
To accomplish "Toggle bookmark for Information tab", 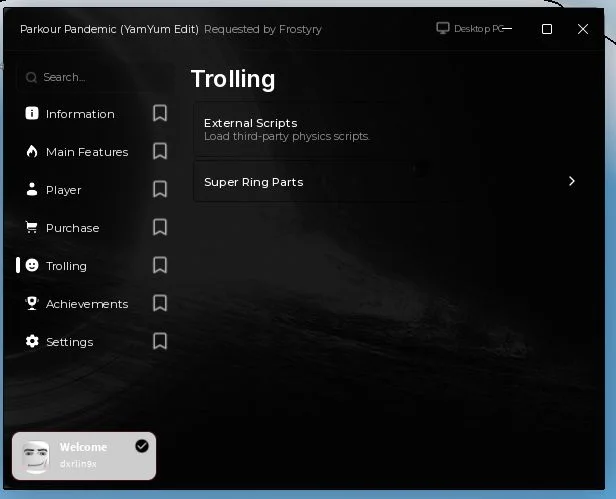I will coord(160,113).
